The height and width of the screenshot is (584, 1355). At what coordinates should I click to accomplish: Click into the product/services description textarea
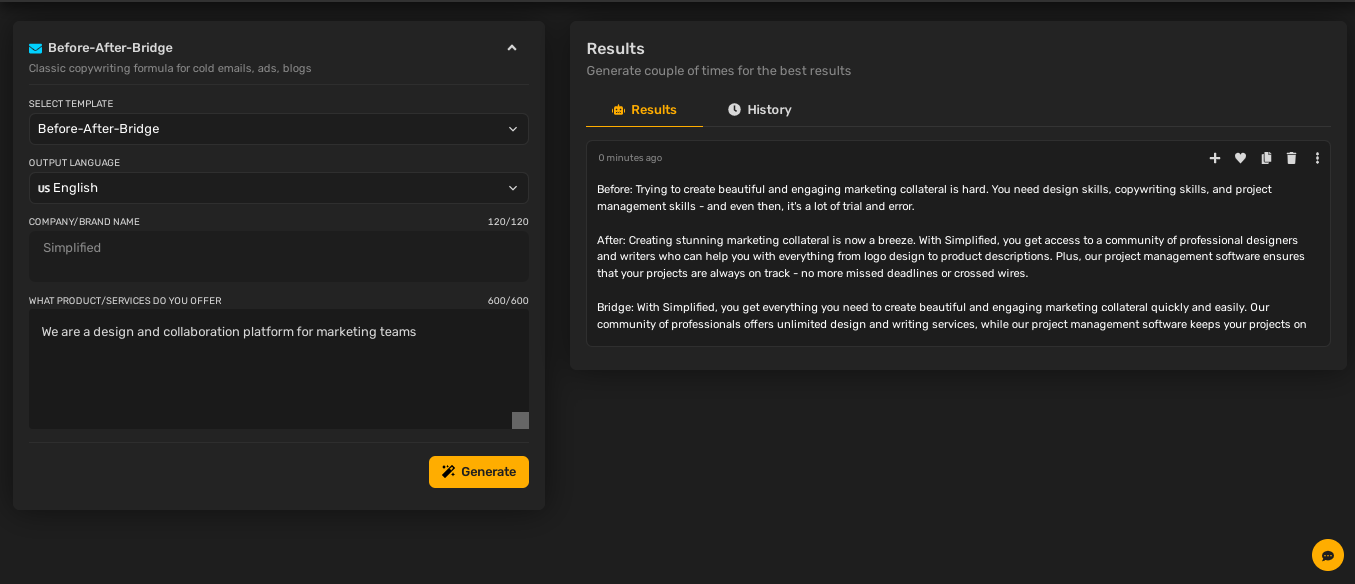(279, 369)
